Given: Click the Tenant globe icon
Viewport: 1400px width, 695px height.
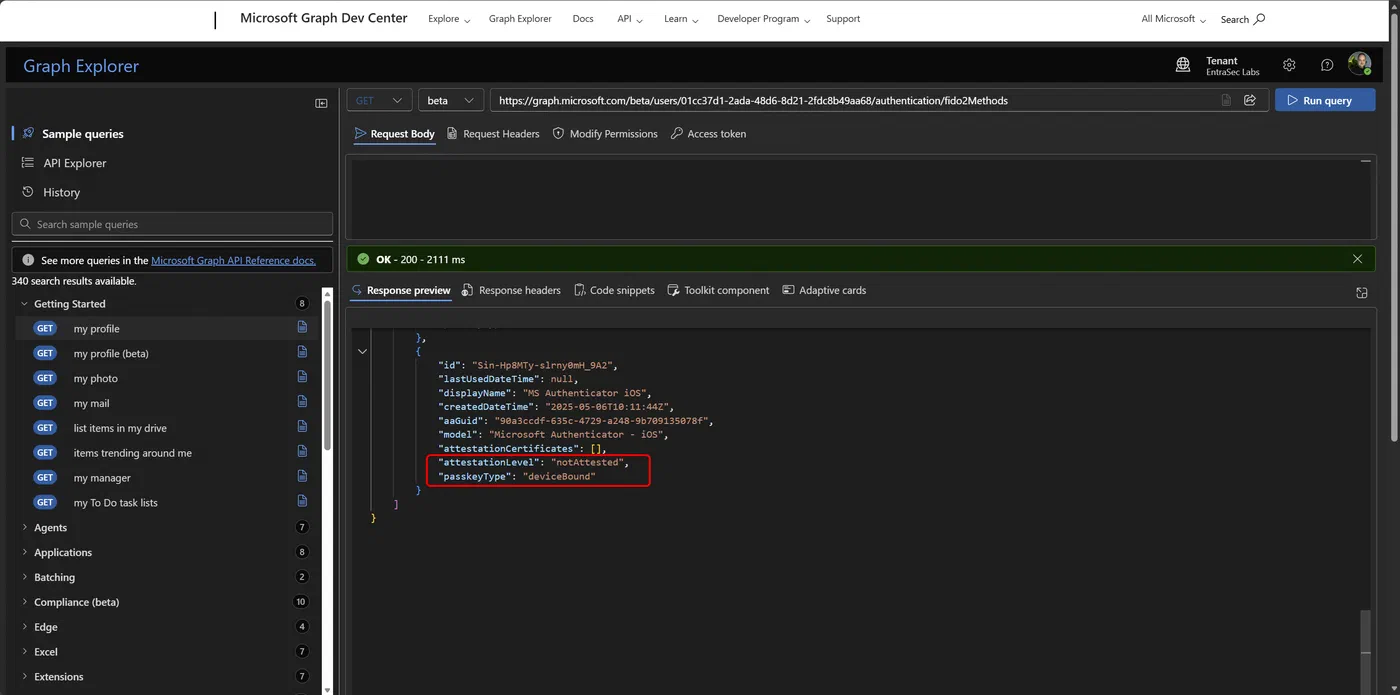Looking at the screenshot, I should 1183,65.
